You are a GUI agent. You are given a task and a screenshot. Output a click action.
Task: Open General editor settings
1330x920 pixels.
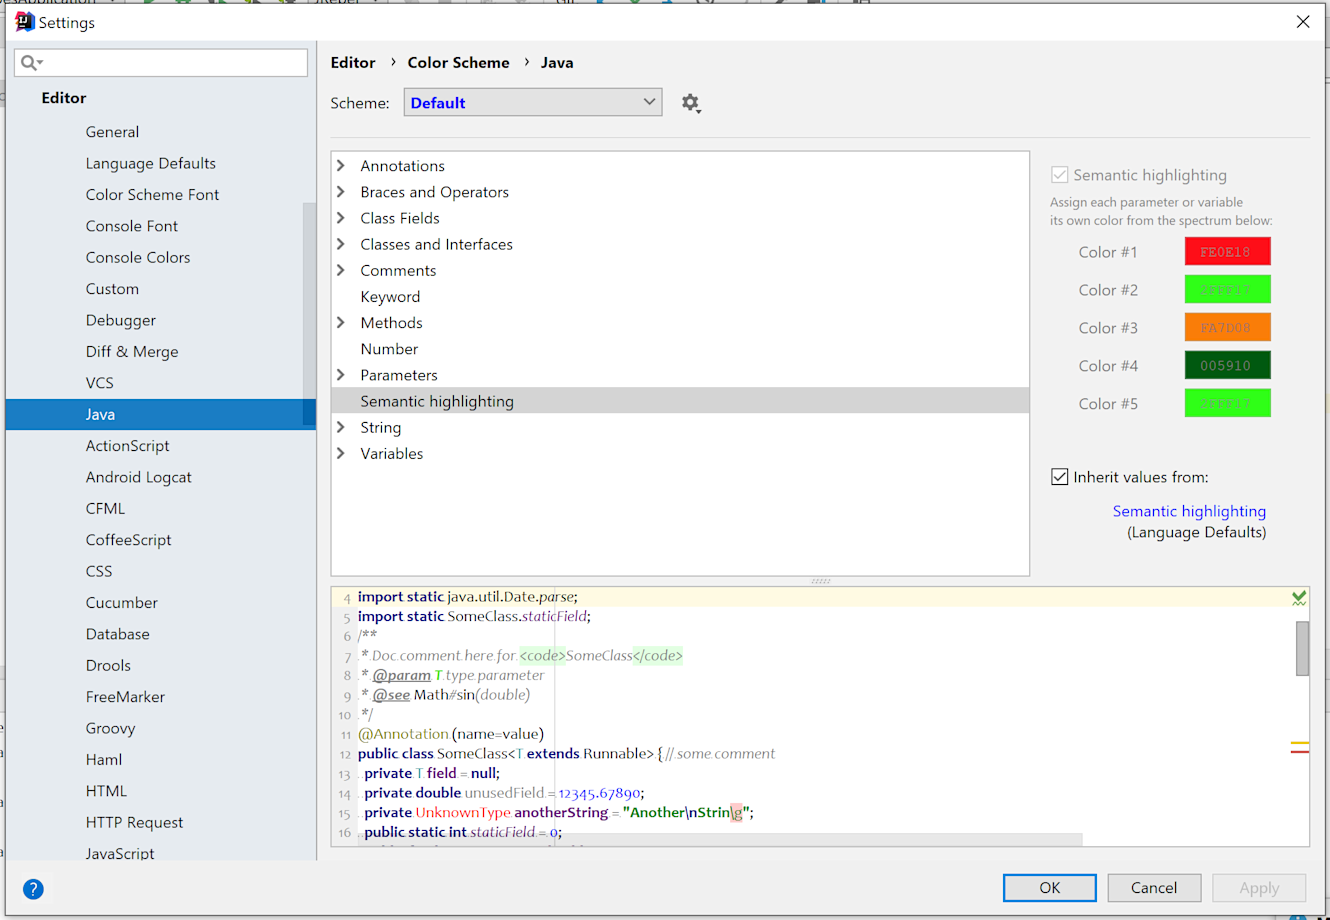point(112,132)
